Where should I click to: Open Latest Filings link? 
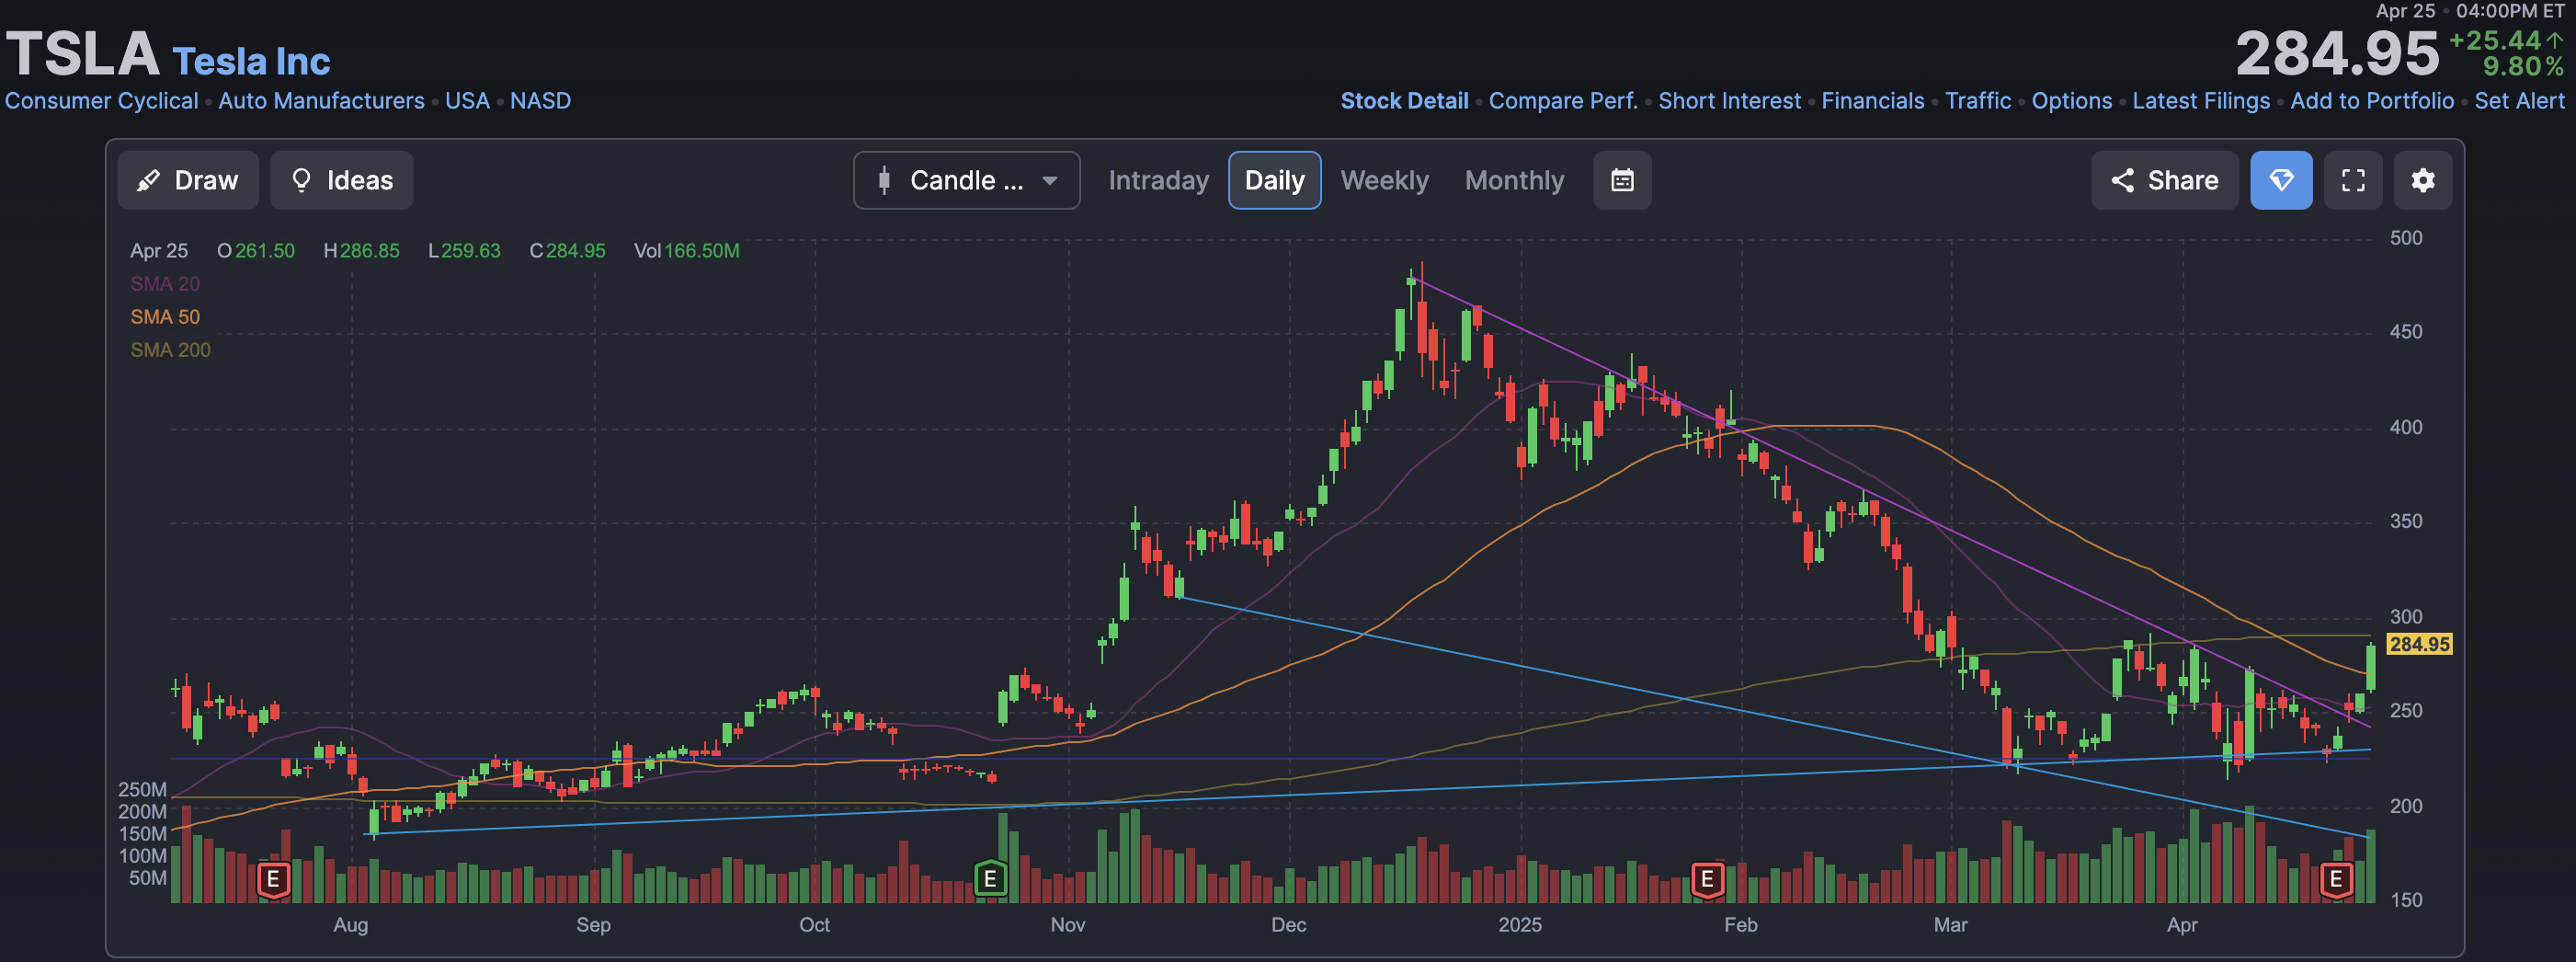point(2200,101)
